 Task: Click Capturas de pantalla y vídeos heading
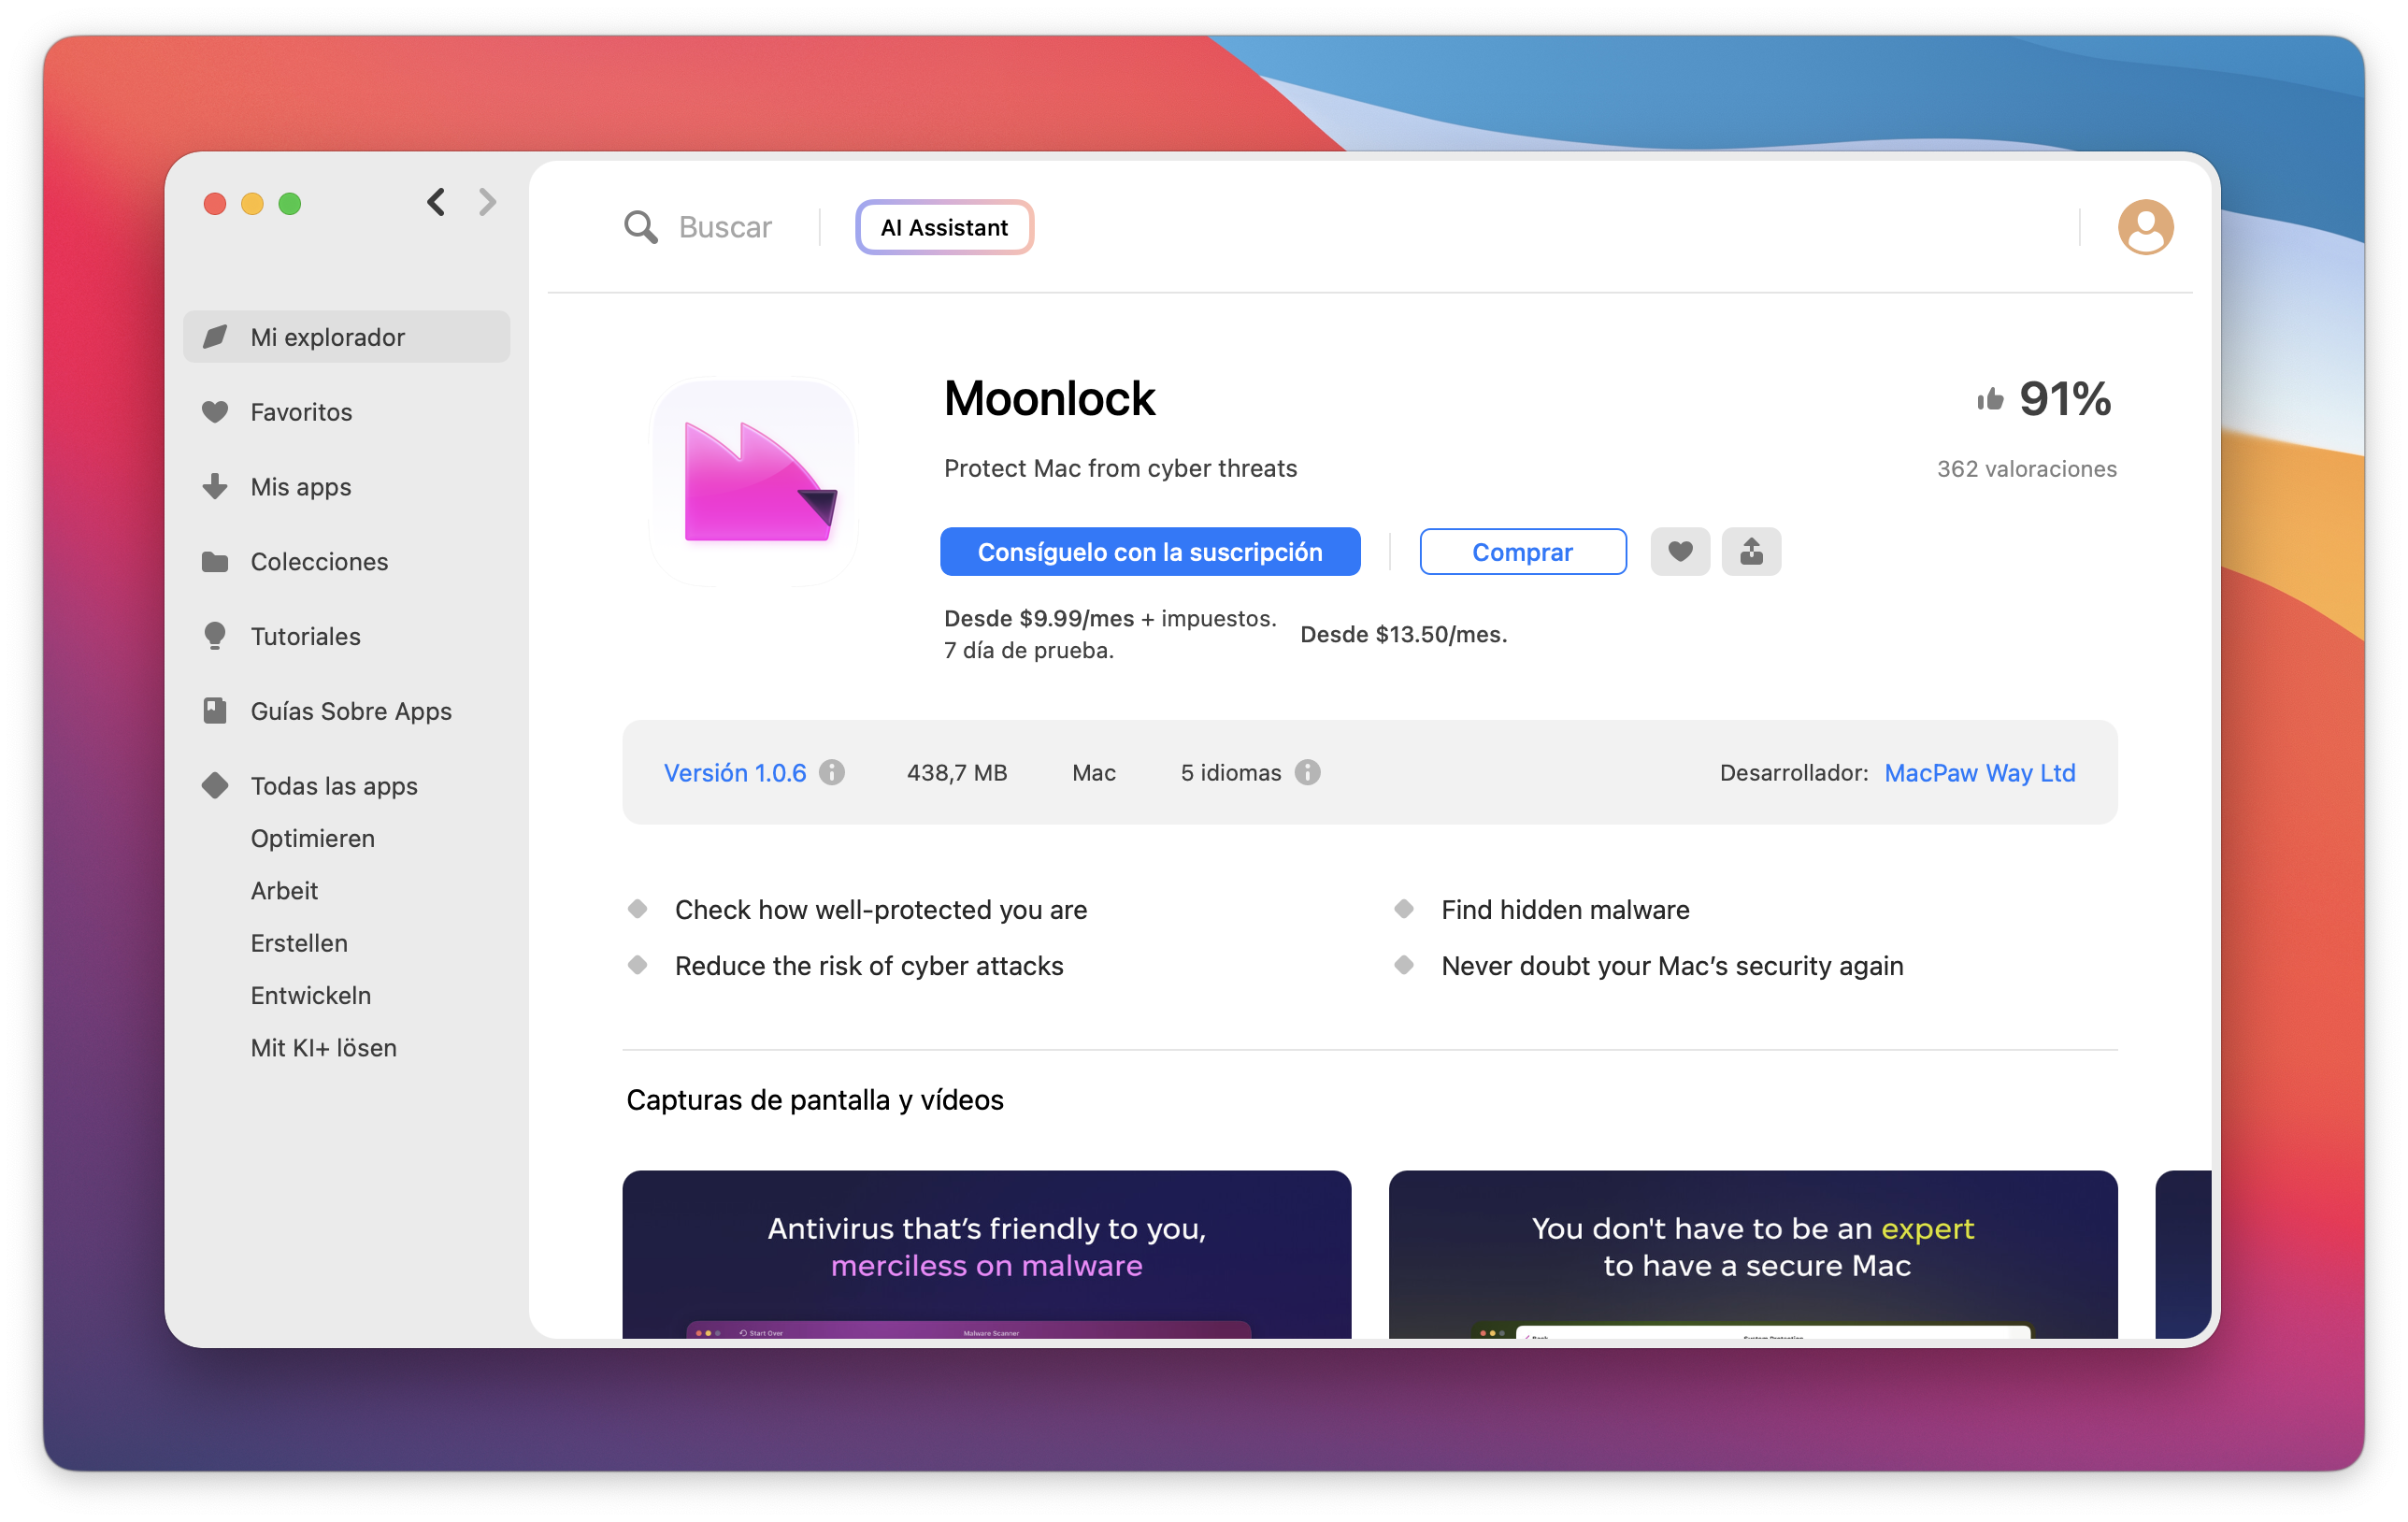pyautogui.click(x=815, y=1100)
